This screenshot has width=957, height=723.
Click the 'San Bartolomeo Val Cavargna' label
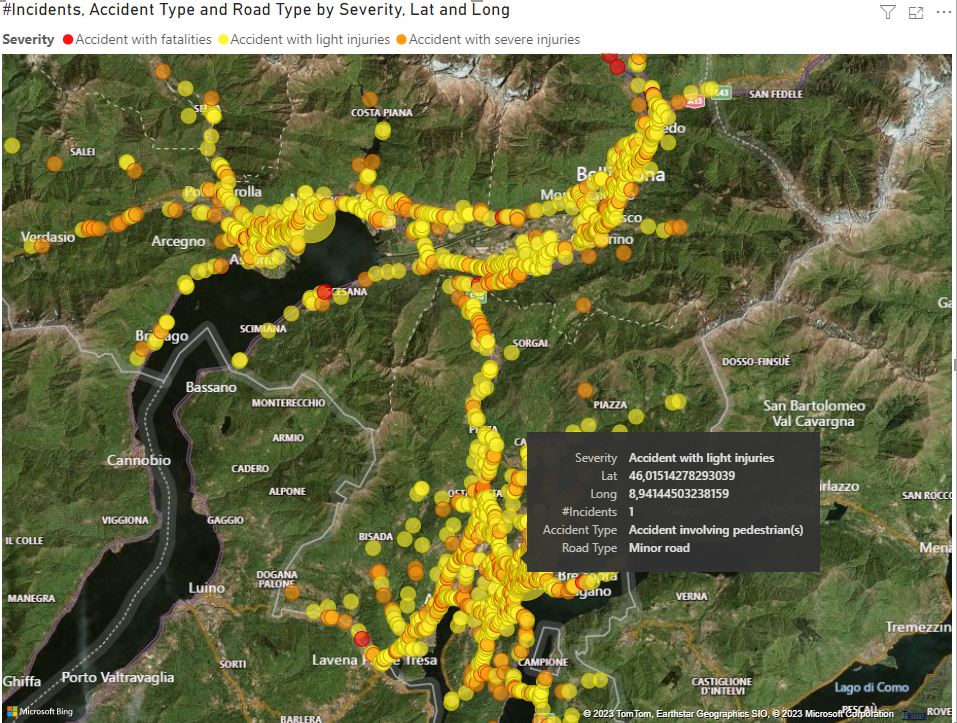814,413
